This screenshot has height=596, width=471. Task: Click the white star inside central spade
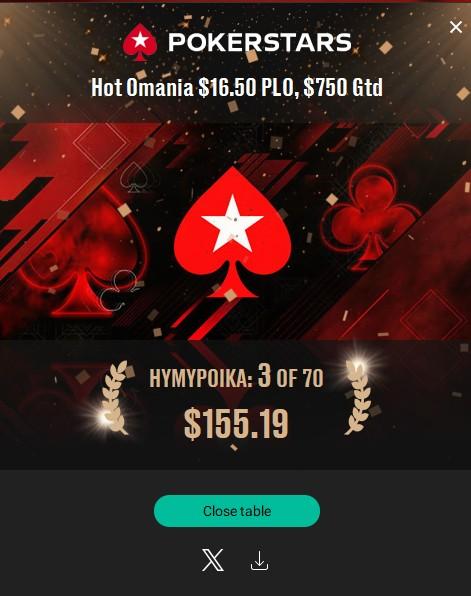[x=232, y=223]
